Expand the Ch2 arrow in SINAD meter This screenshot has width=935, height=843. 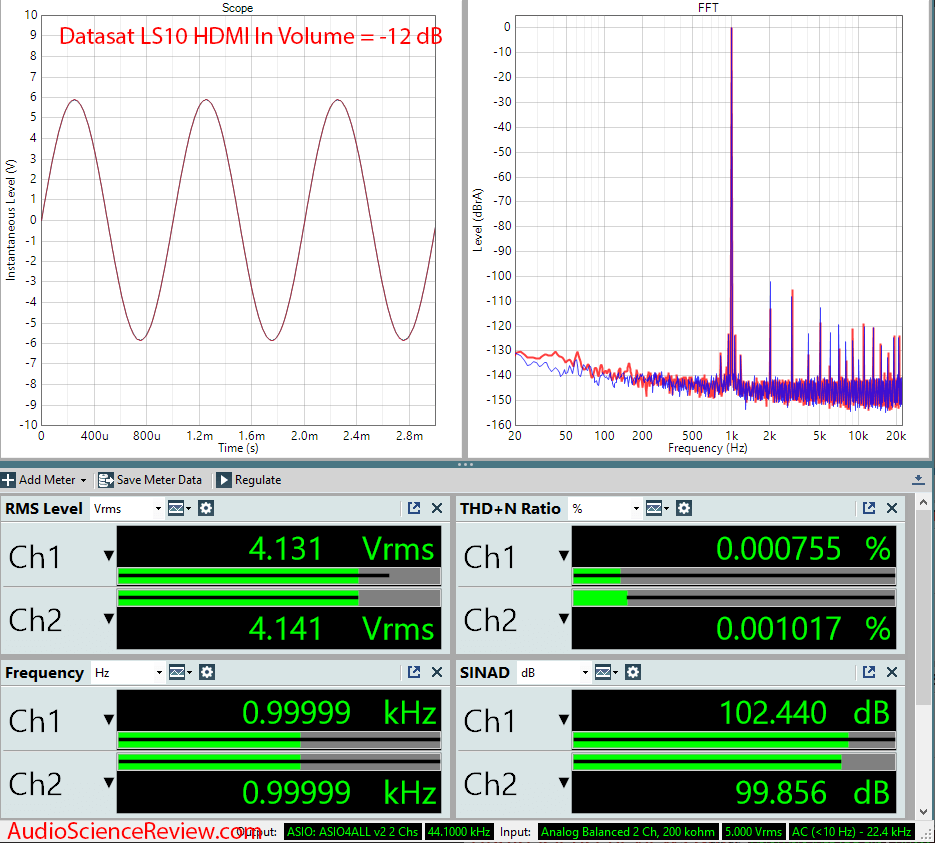tap(564, 783)
